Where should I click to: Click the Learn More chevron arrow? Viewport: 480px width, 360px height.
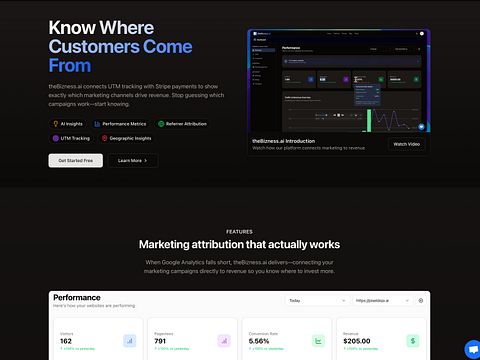point(146,161)
